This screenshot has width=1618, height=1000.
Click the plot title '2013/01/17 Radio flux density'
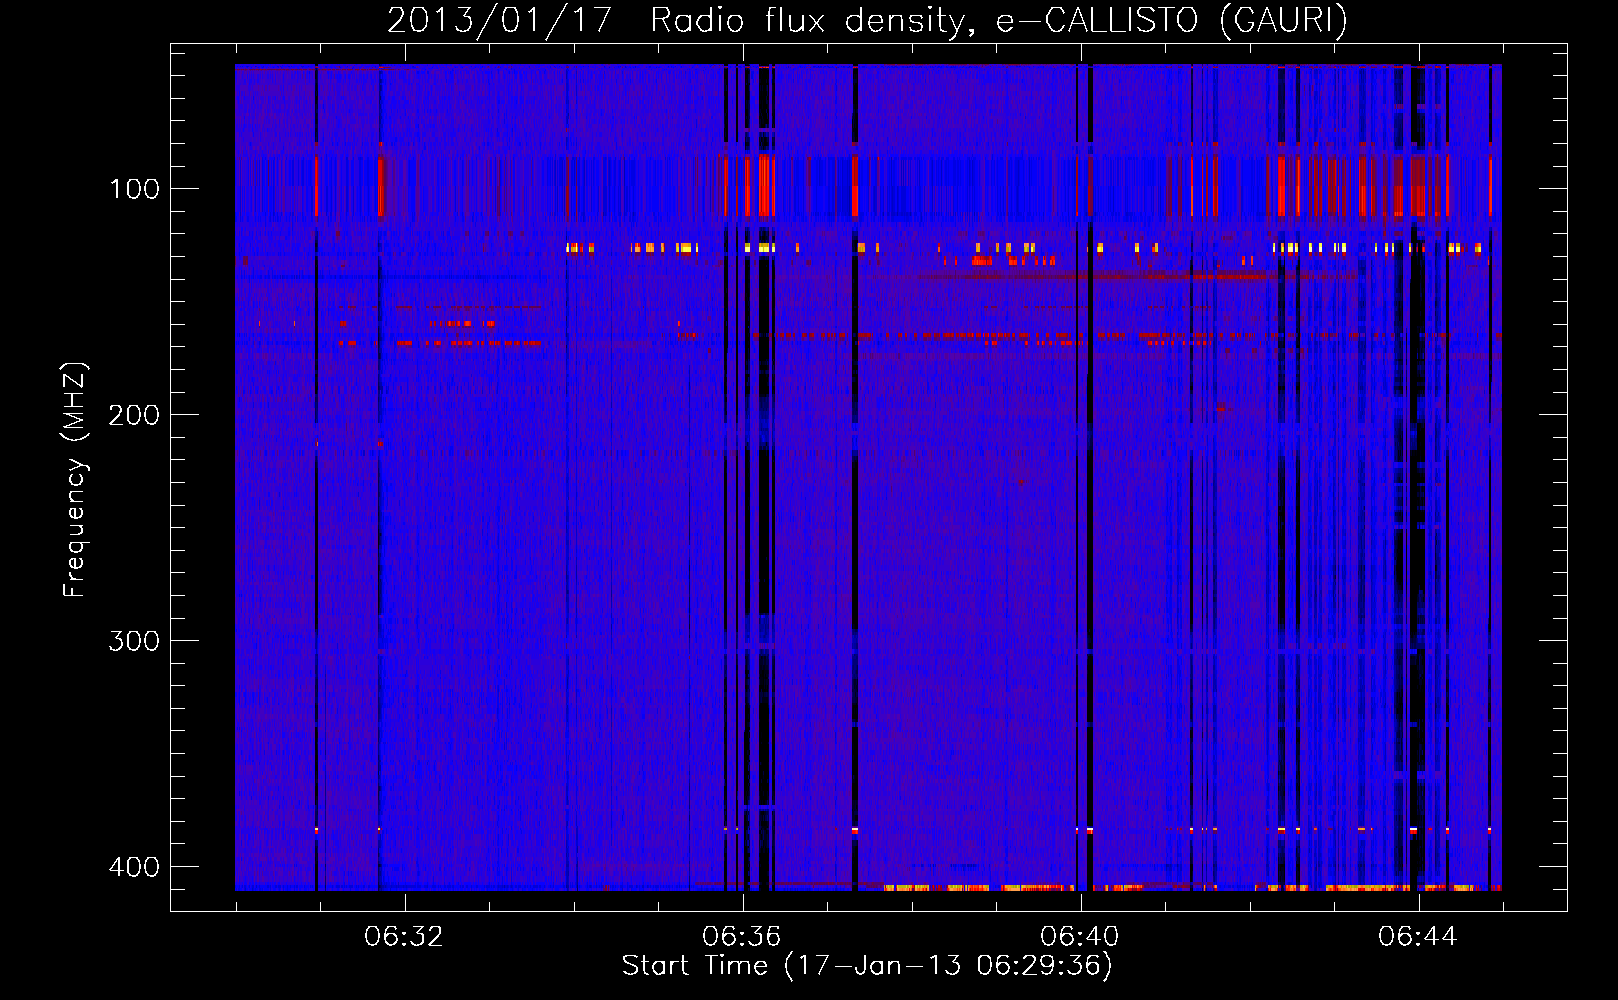click(867, 21)
